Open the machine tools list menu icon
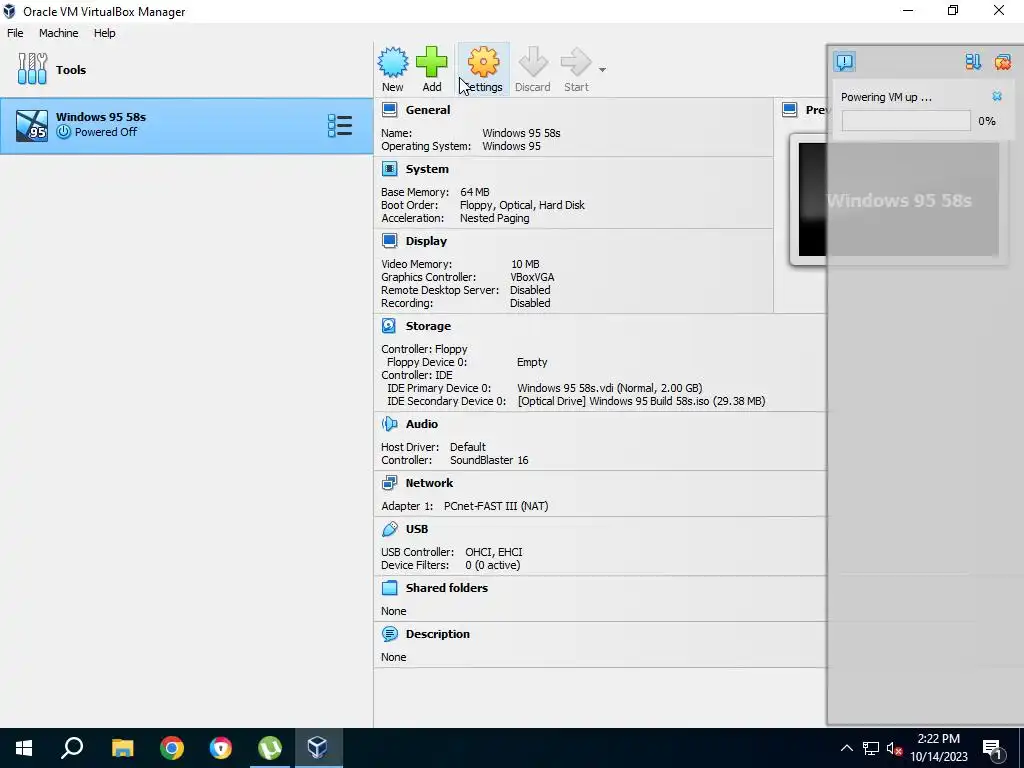Image resolution: width=1024 pixels, height=768 pixels. (340, 125)
